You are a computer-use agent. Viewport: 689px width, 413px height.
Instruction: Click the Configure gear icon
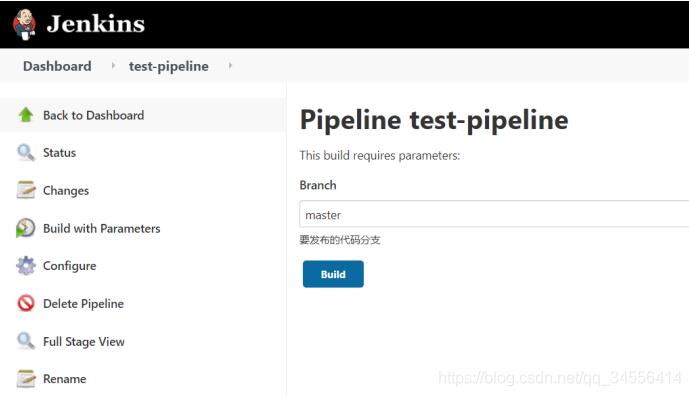click(26, 266)
